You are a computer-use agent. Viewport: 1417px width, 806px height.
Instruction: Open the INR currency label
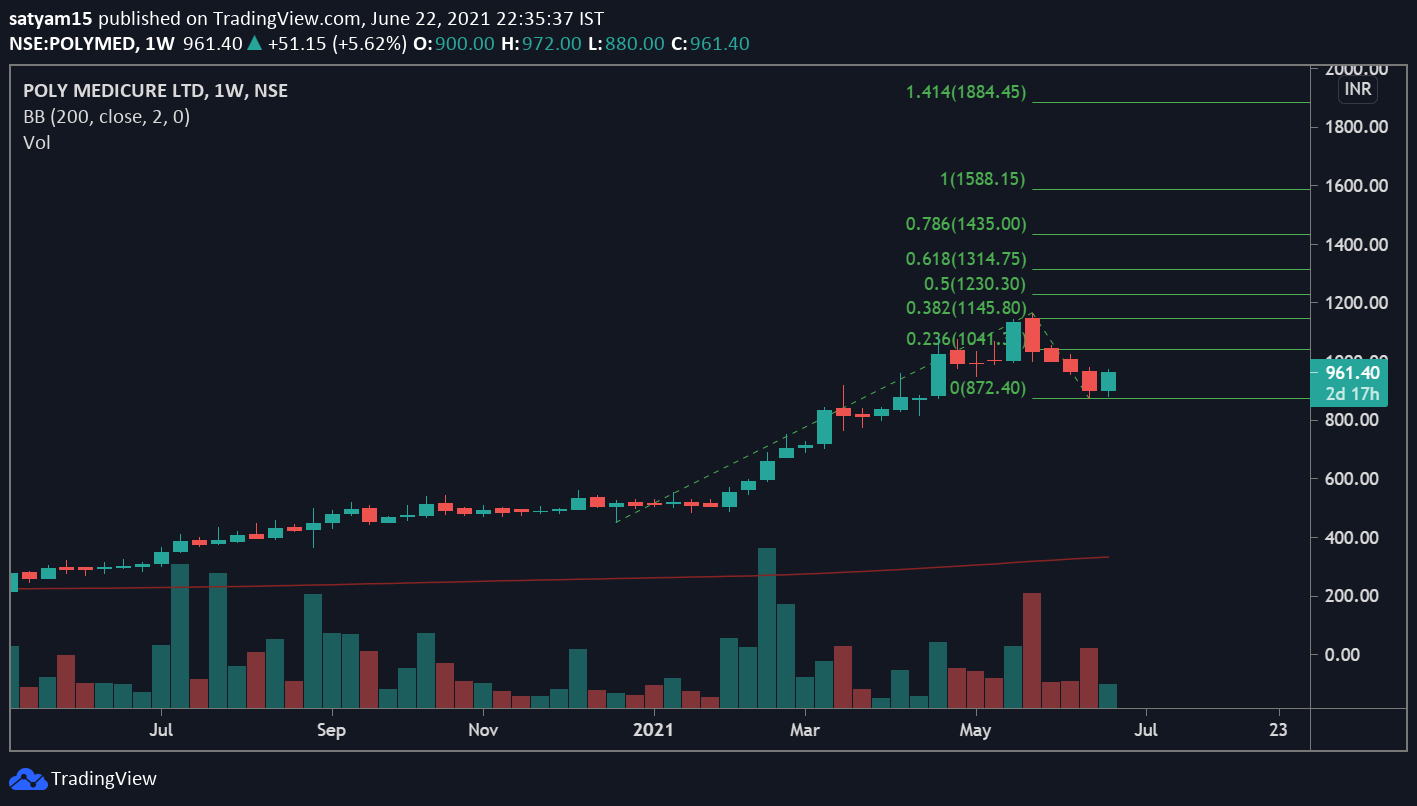(x=1358, y=90)
